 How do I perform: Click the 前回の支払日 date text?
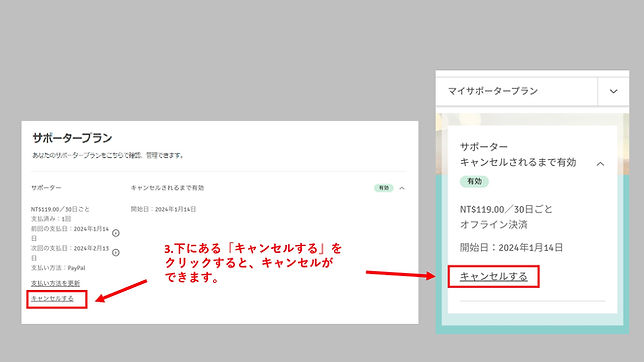tap(70, 233)
